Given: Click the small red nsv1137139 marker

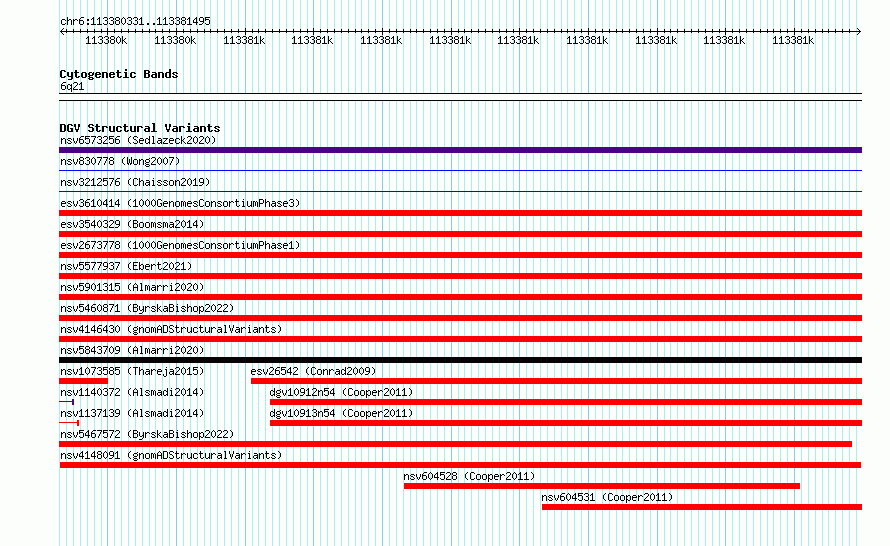Looking at the screenshot, I should [x=69, y=423].
